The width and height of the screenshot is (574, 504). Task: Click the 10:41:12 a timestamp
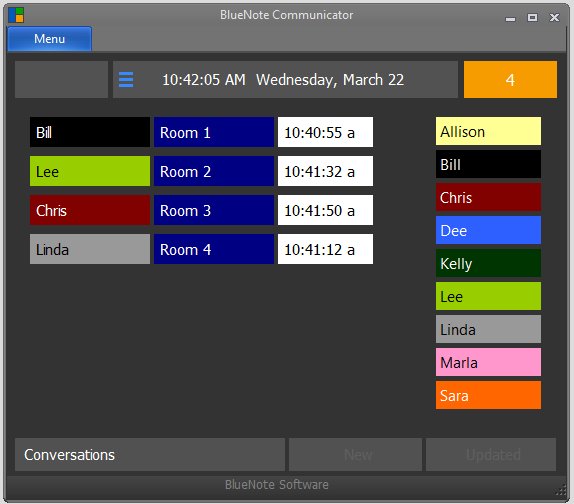click(x=325, y=249)
